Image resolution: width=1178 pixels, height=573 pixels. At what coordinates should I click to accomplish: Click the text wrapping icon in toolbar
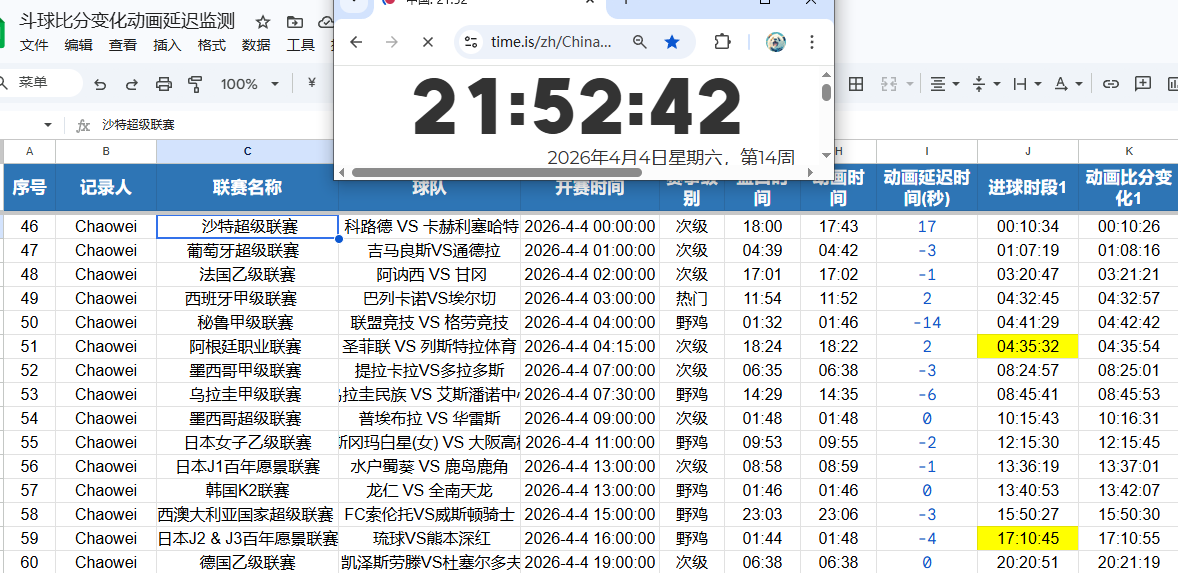tap(1019, 84)
